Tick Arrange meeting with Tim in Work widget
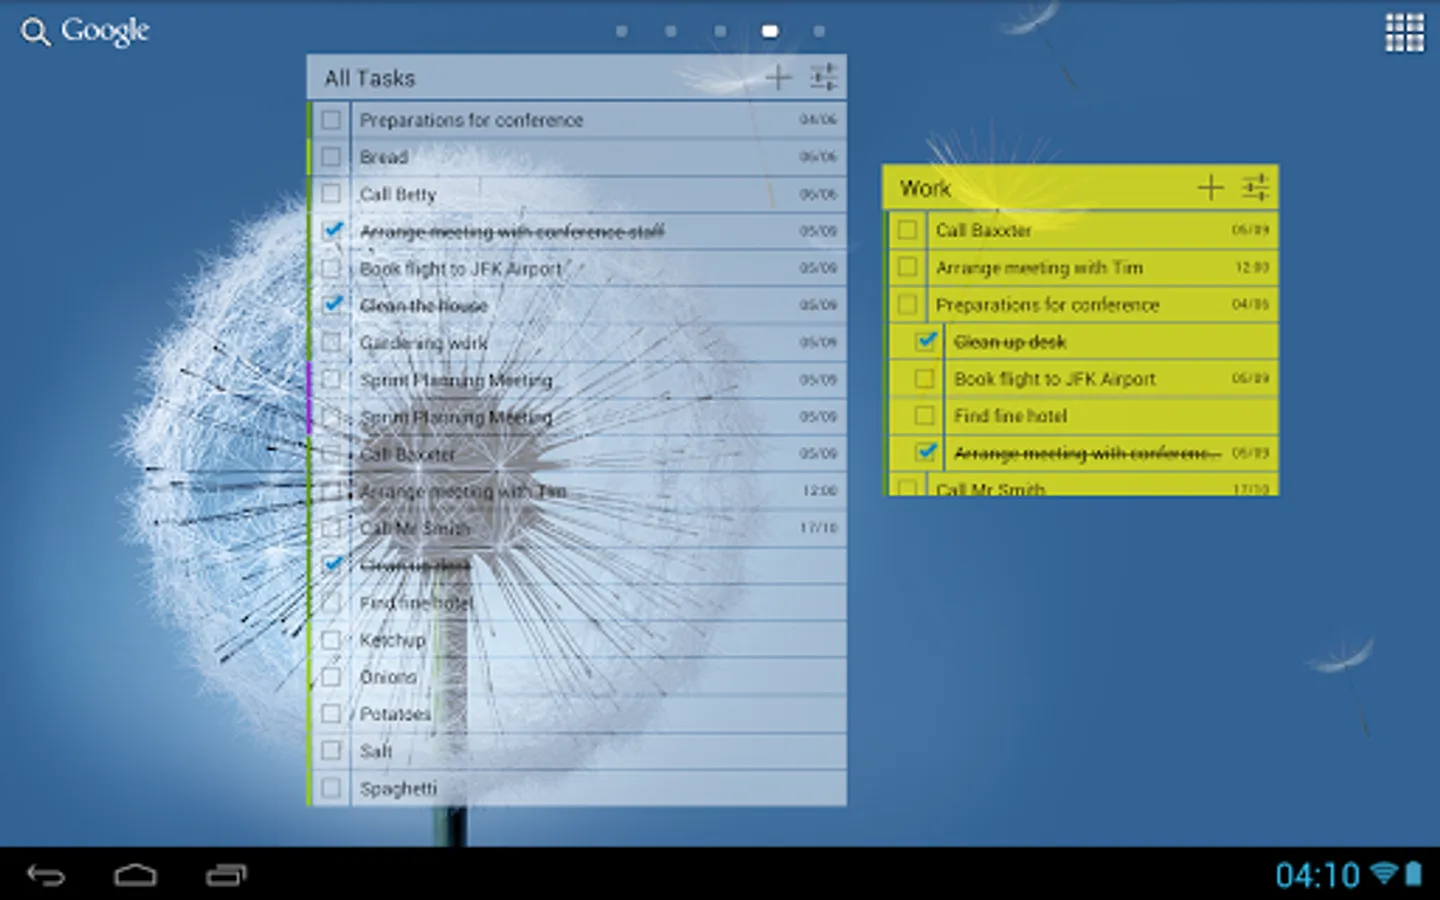Image resolution: width=1440 pixels, height=900 pixels. 907,267
